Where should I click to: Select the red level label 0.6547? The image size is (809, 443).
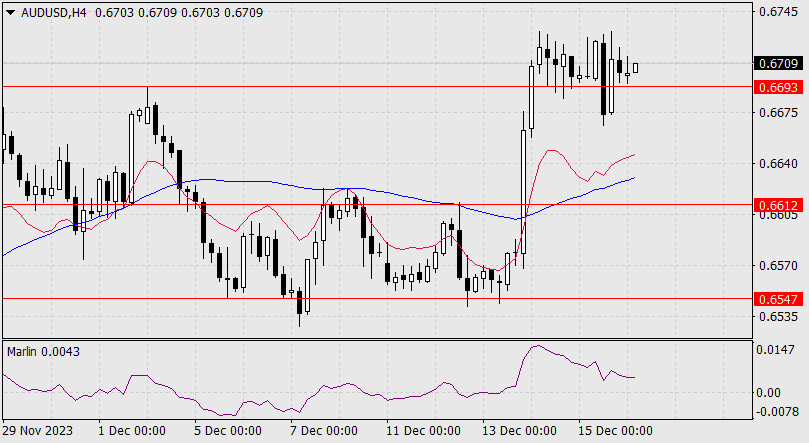coord(779,299)
